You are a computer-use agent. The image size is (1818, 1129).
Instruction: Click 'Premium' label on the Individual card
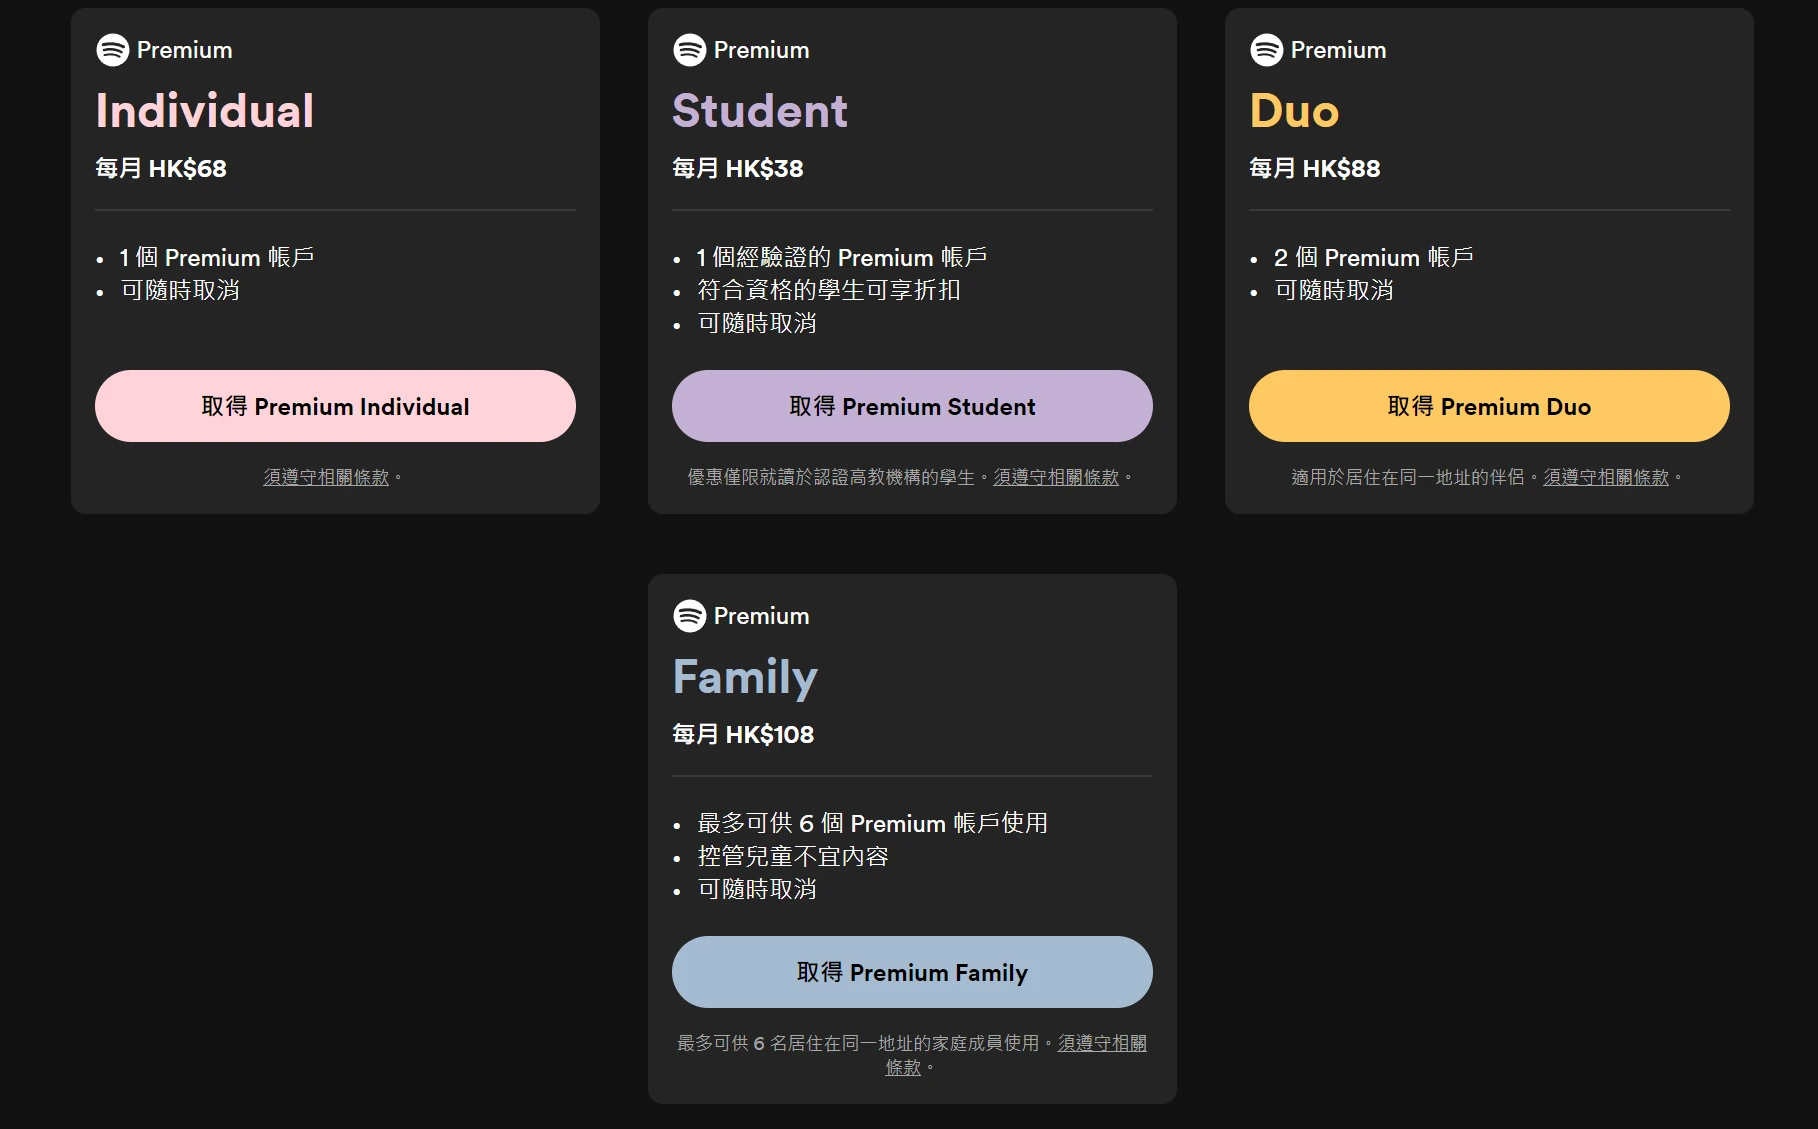(x=185, y=50)
